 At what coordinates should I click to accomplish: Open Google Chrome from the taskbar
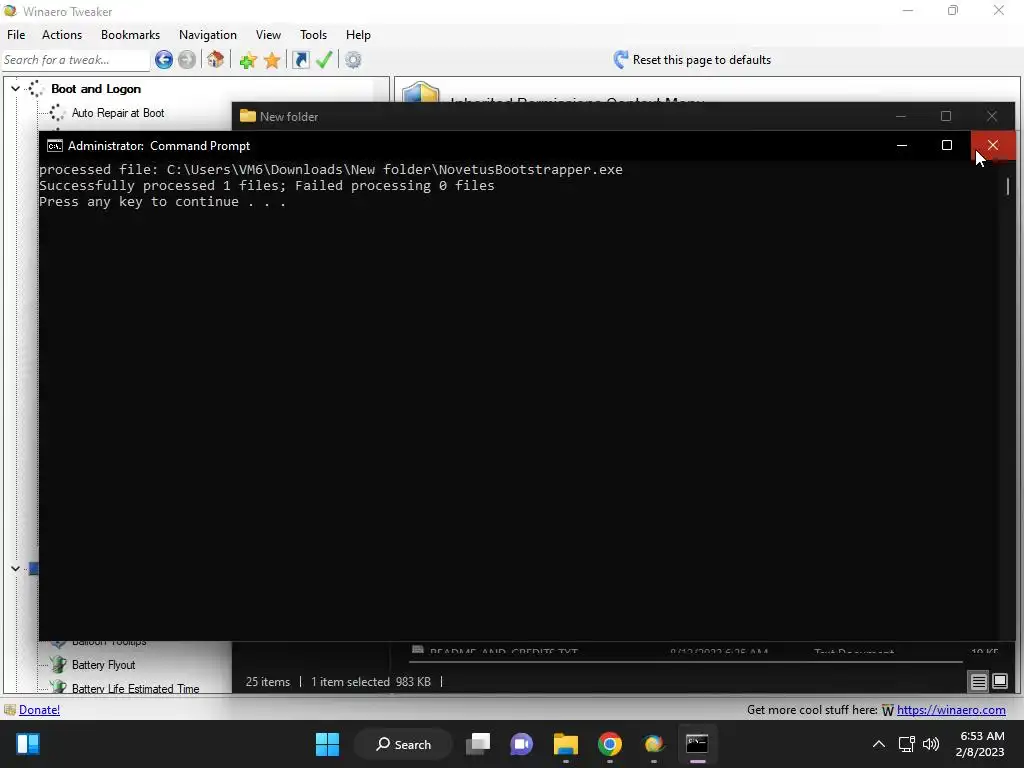point(609,744)
